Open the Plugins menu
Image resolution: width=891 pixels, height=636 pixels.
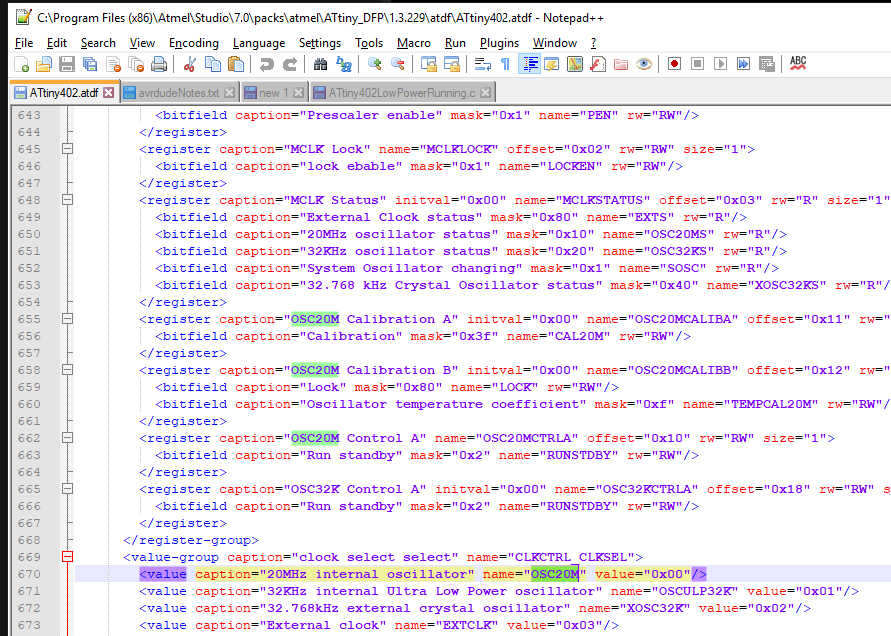pyautogui.click(x=499, y=43)
